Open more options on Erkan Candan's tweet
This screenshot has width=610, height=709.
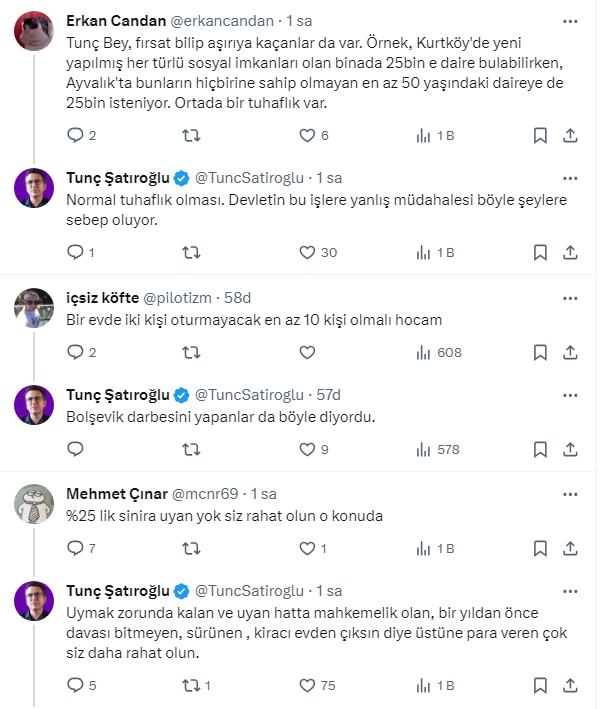pos(570,20)
